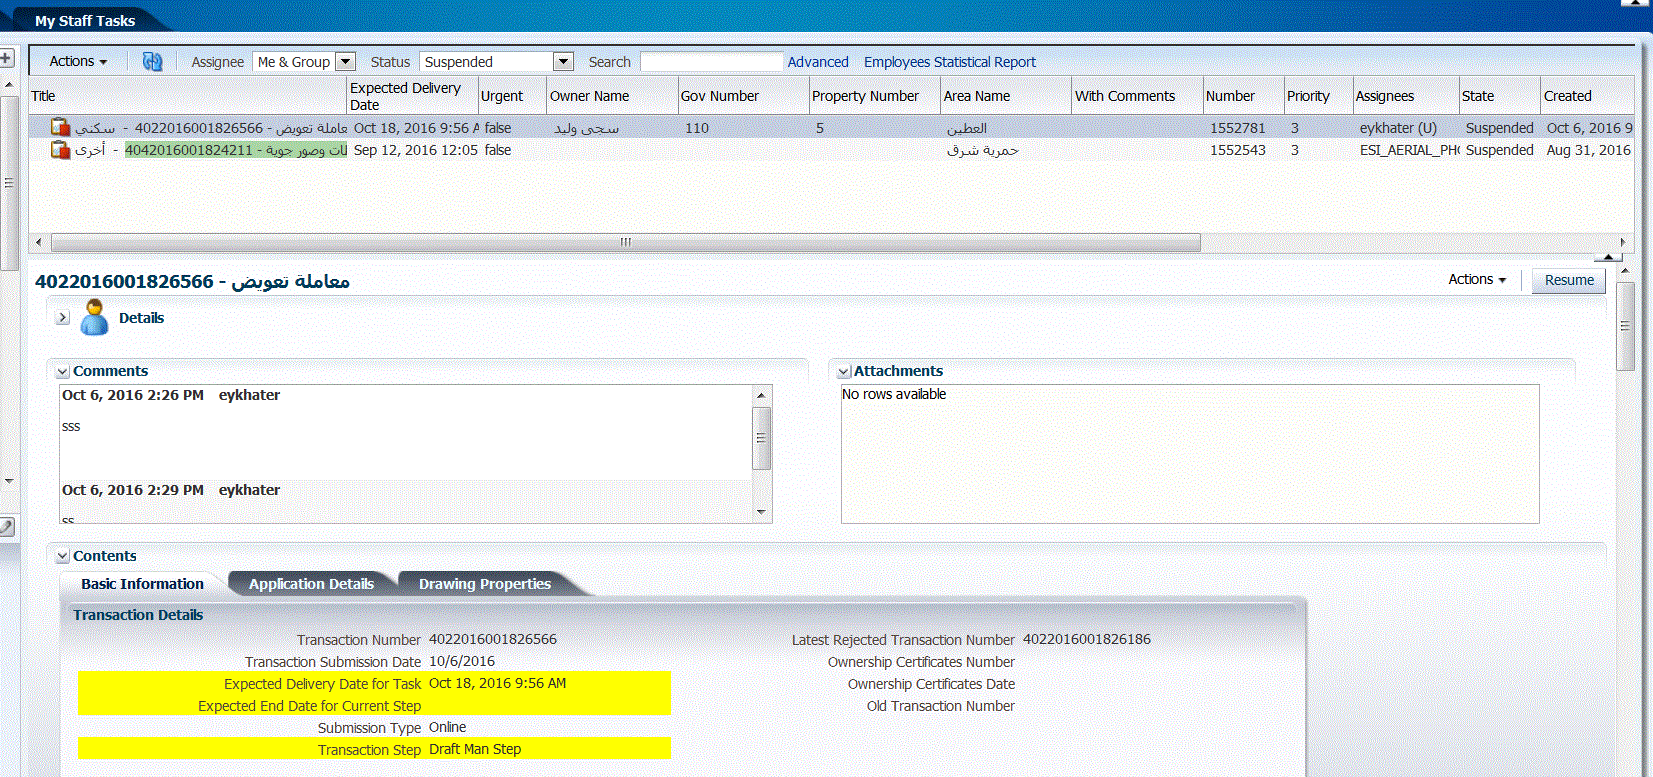Image resolution: width=1653 pixels, height=777 pixels.
Task: Click task number 1552781 cell
Action: click(1238, 128)
